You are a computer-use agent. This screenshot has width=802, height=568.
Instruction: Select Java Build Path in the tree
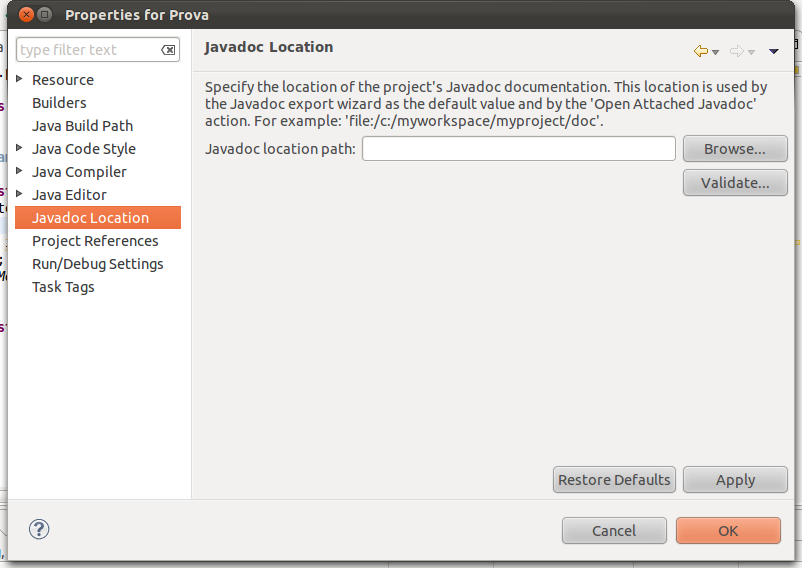click(x=82, y=126)
